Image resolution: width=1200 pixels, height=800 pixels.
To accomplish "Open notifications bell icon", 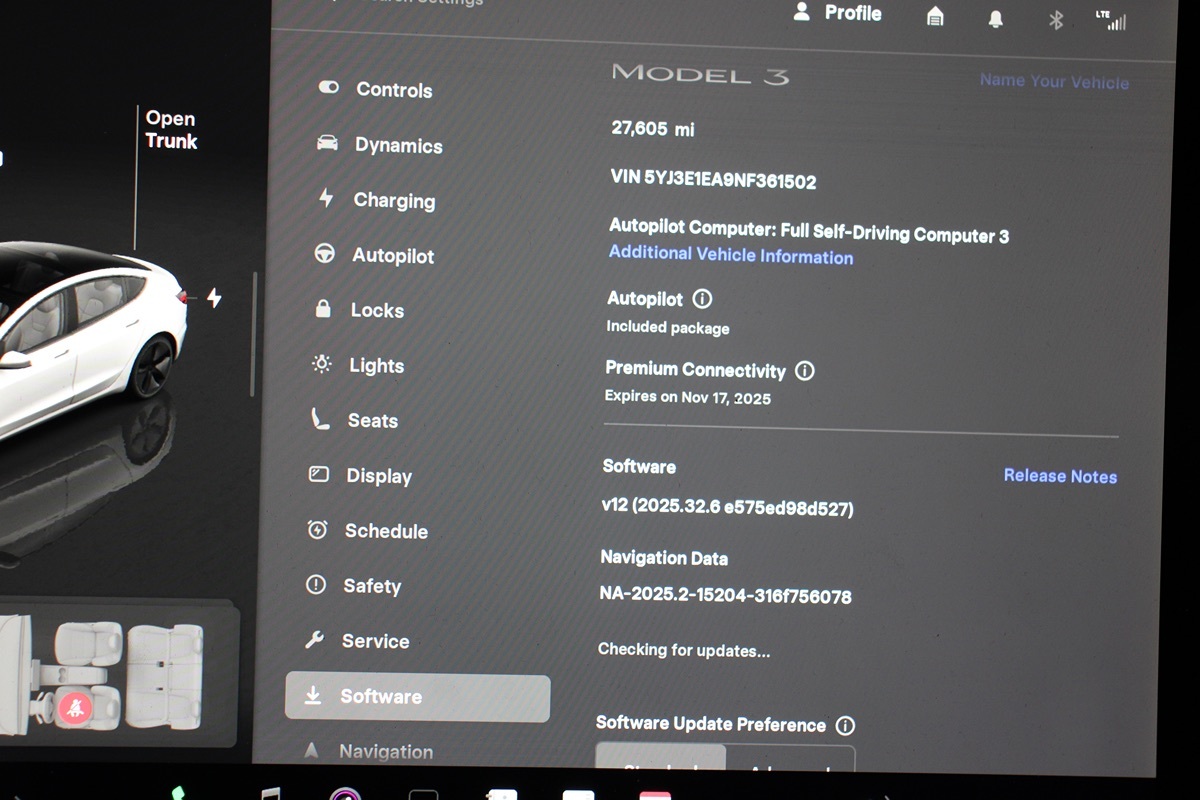I will [995, 19].
